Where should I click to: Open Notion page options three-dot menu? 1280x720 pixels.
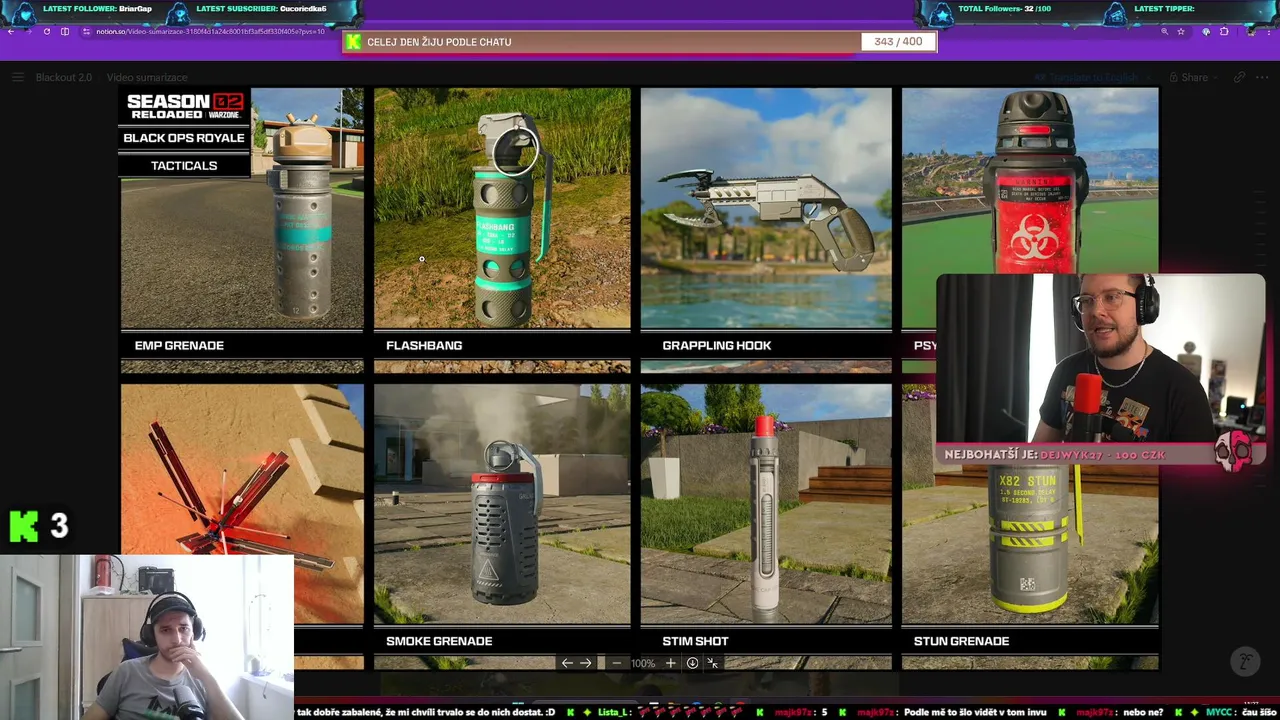coord(1262,77)
